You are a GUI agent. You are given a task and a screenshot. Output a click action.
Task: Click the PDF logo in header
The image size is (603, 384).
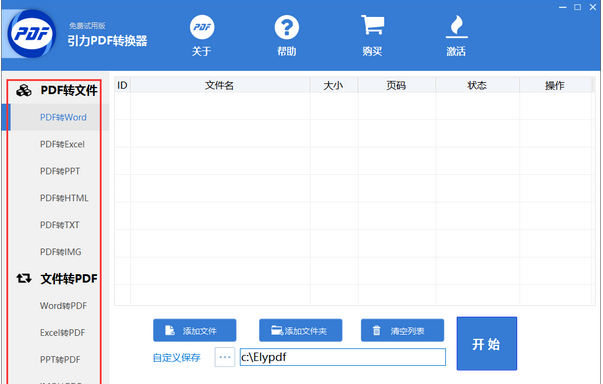click(32, 33)
